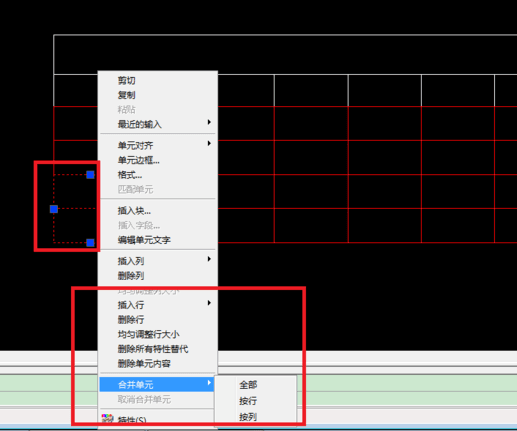Click 编辑单元文字 menu item
This screenshot has width=517, height=431.
[144, 240]
